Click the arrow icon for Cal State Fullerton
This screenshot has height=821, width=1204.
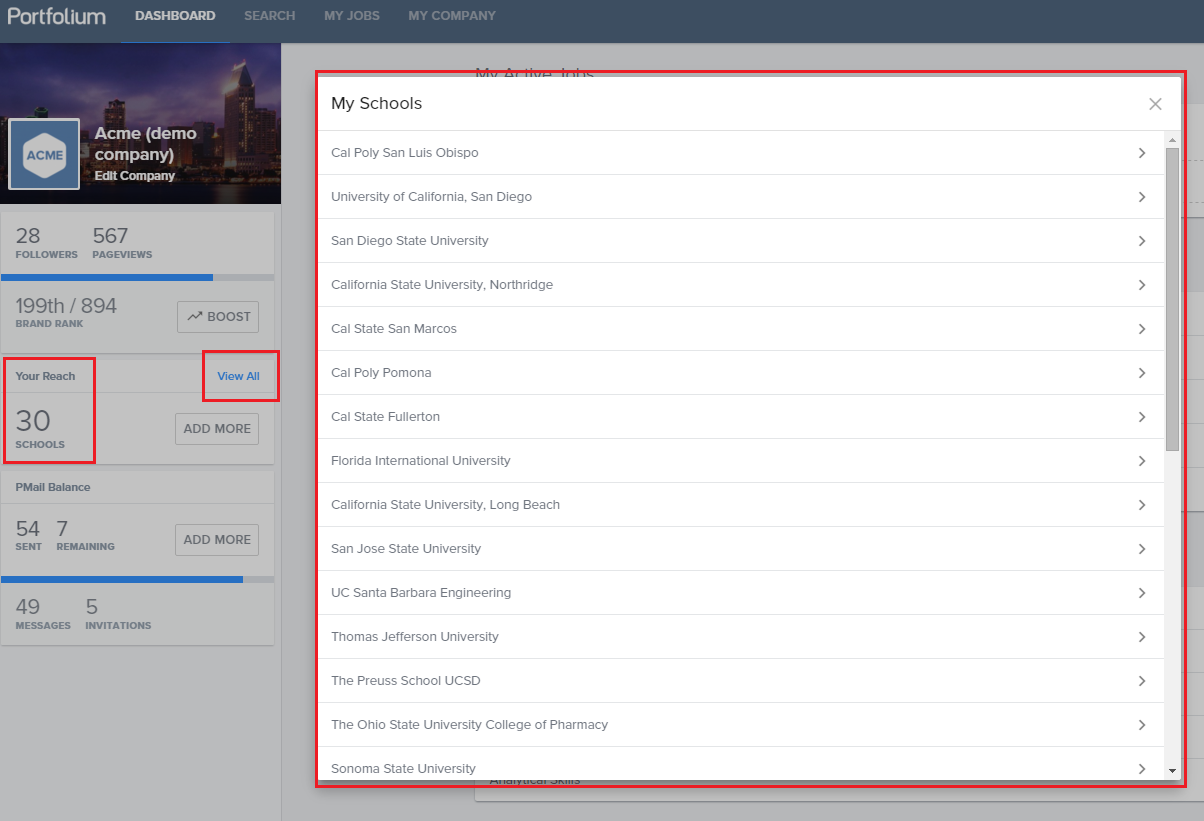click(1142, 417)
